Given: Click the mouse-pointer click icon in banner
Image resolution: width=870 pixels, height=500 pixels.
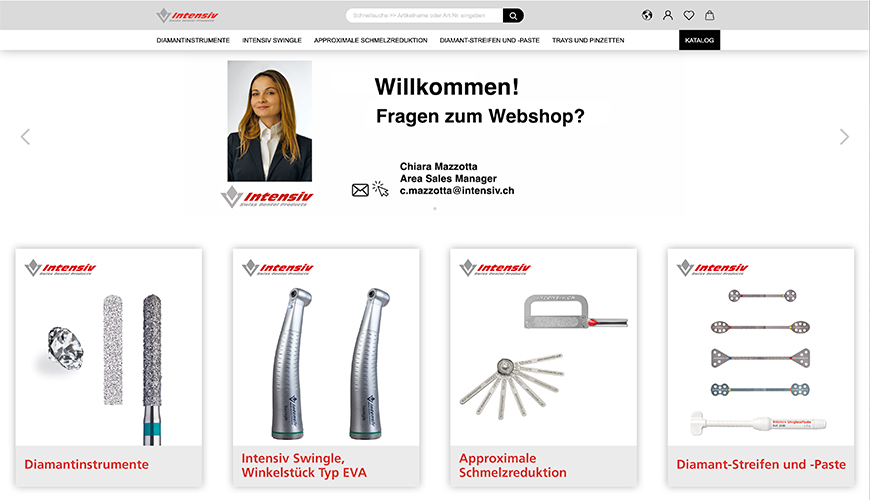Looking at the screenshot, I should tap(381, 189).
